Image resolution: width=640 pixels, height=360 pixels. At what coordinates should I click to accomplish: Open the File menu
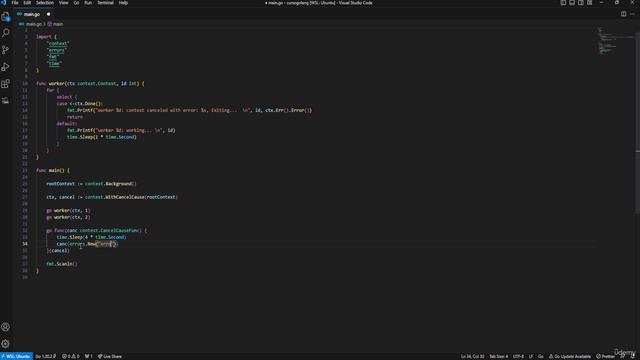click(15, 2)
